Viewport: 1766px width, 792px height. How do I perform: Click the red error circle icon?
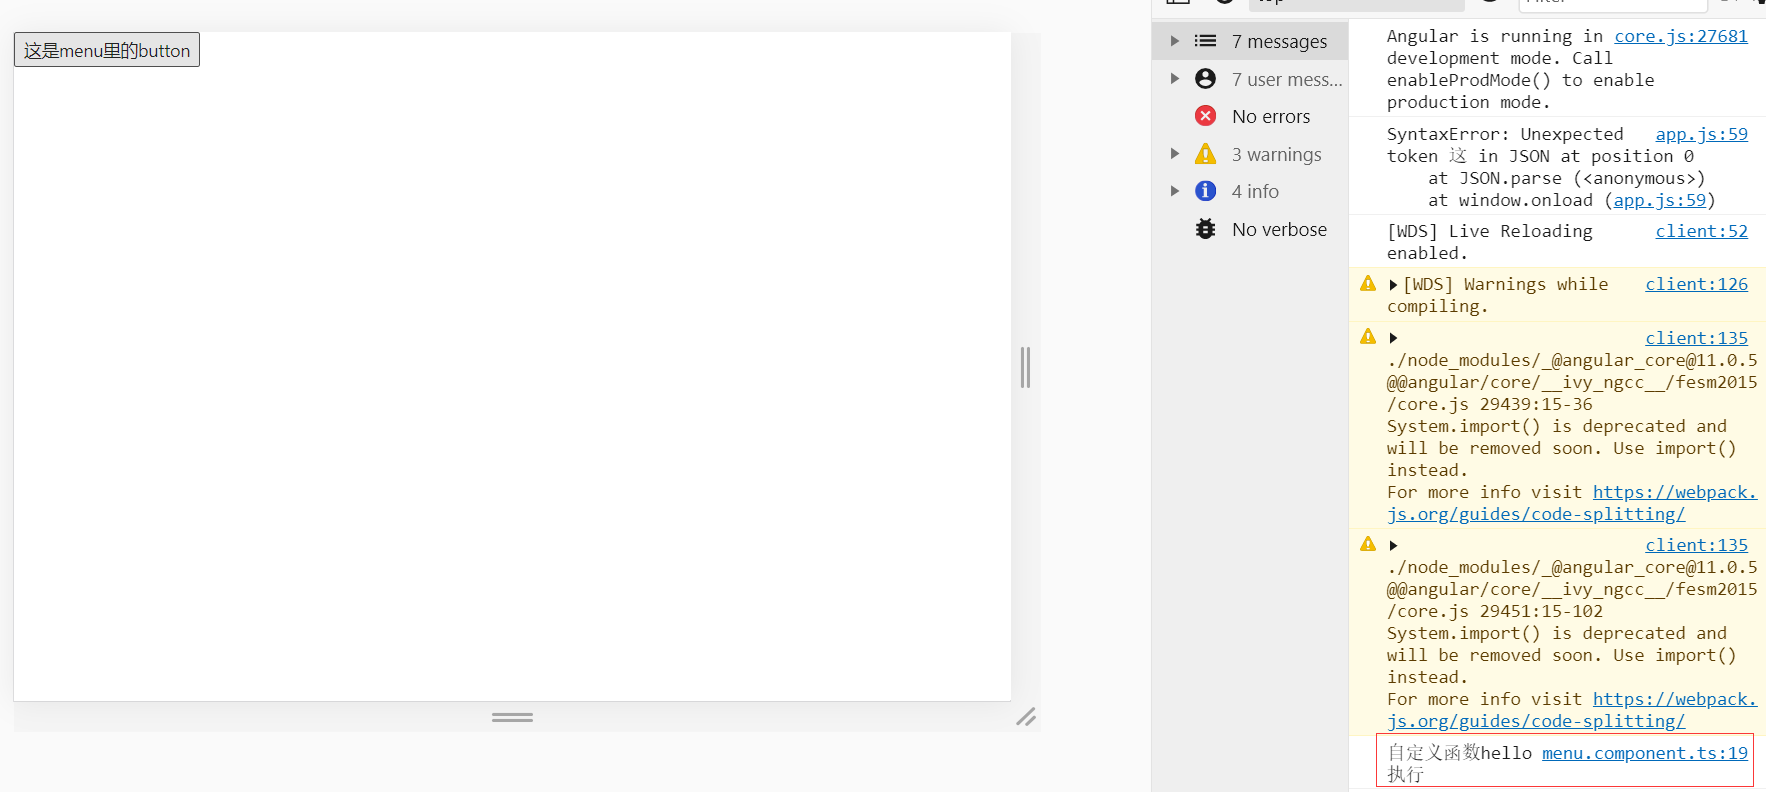pos(1205,116)
